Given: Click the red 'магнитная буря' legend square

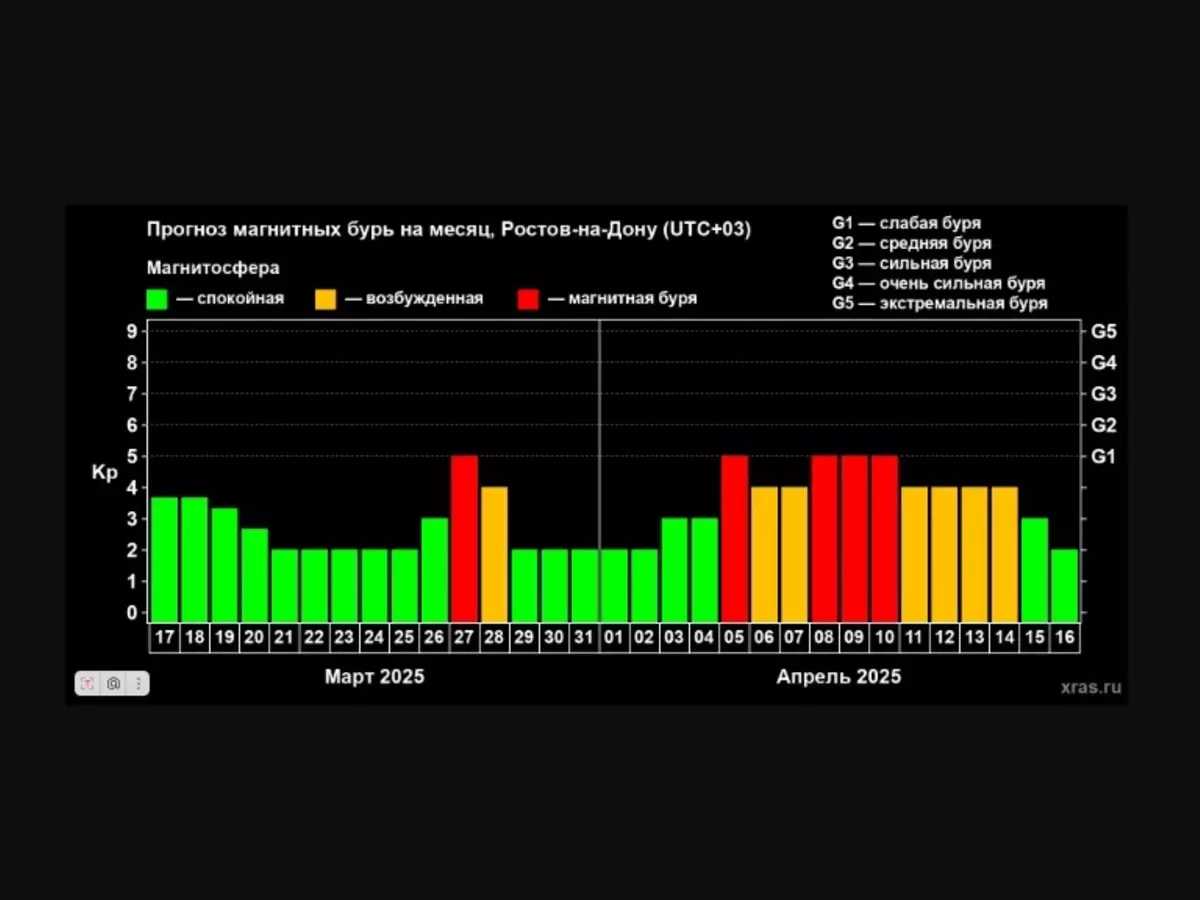Looking at the screenshot, I should 528,299.
